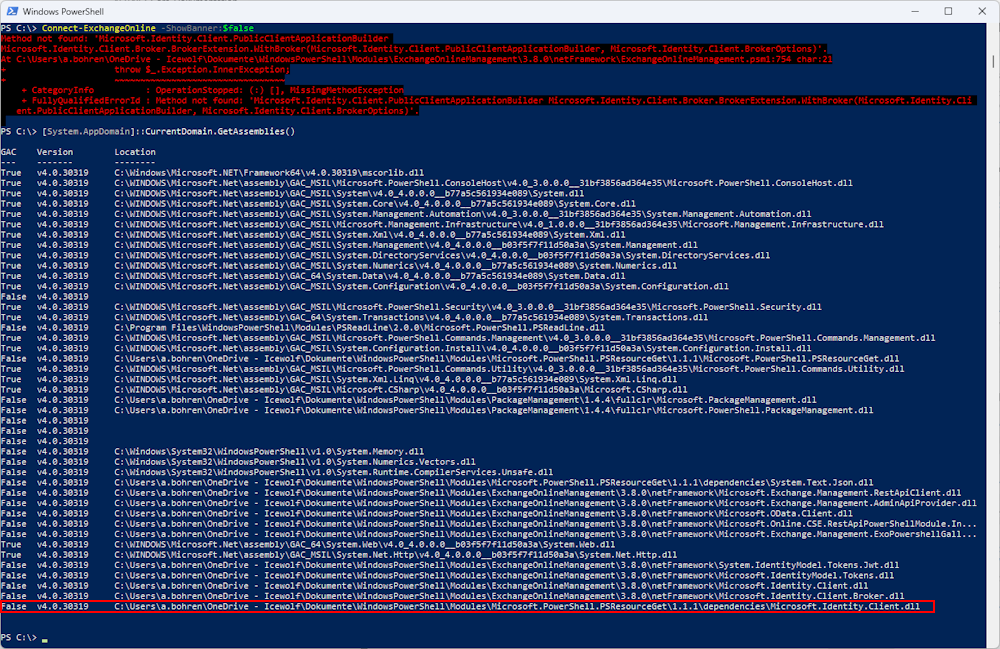Click the System.Net.Http.dll path row
Image resolution: width=1000 pixels, height=649 pixels.
pyautogui.click(x=395, y=555)
